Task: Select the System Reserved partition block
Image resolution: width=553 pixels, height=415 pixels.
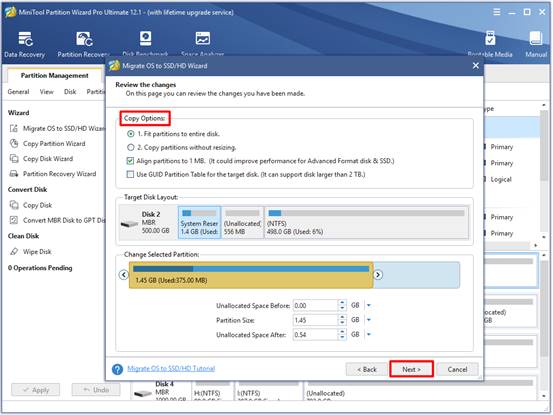Action: (200, 223)
